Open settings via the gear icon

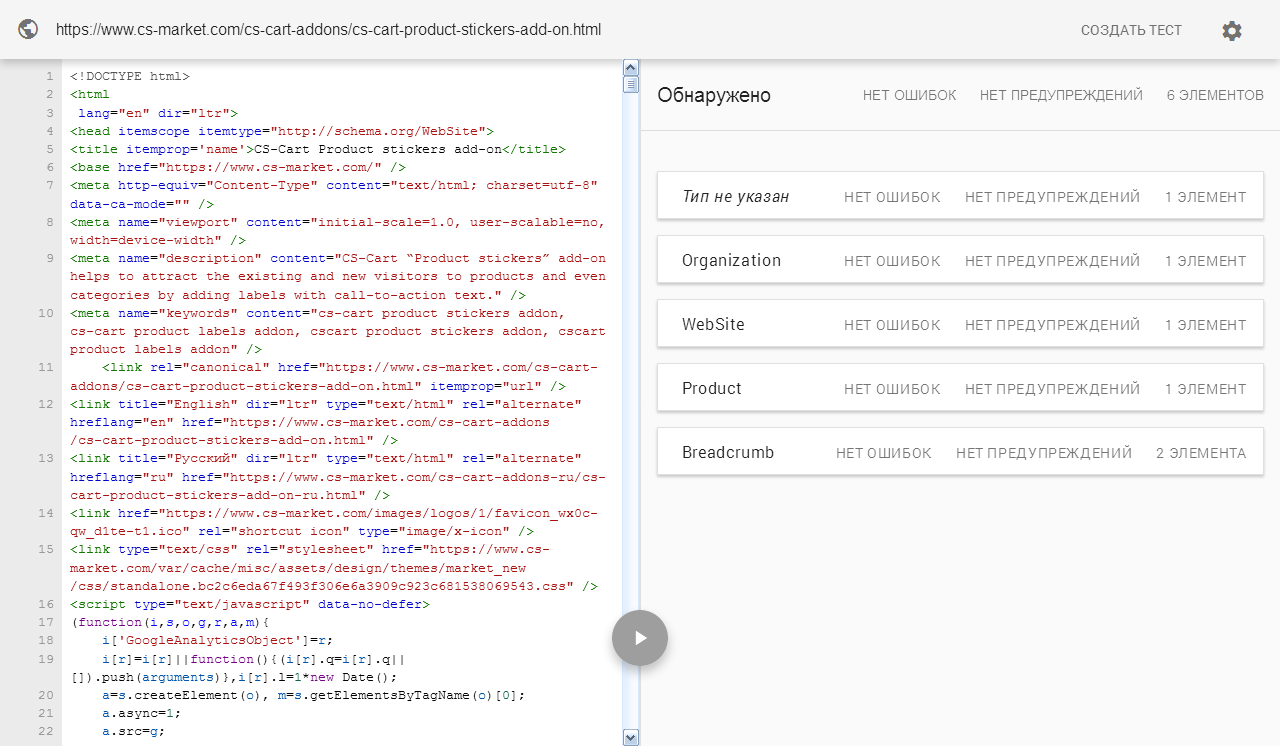pos(1232,31)
